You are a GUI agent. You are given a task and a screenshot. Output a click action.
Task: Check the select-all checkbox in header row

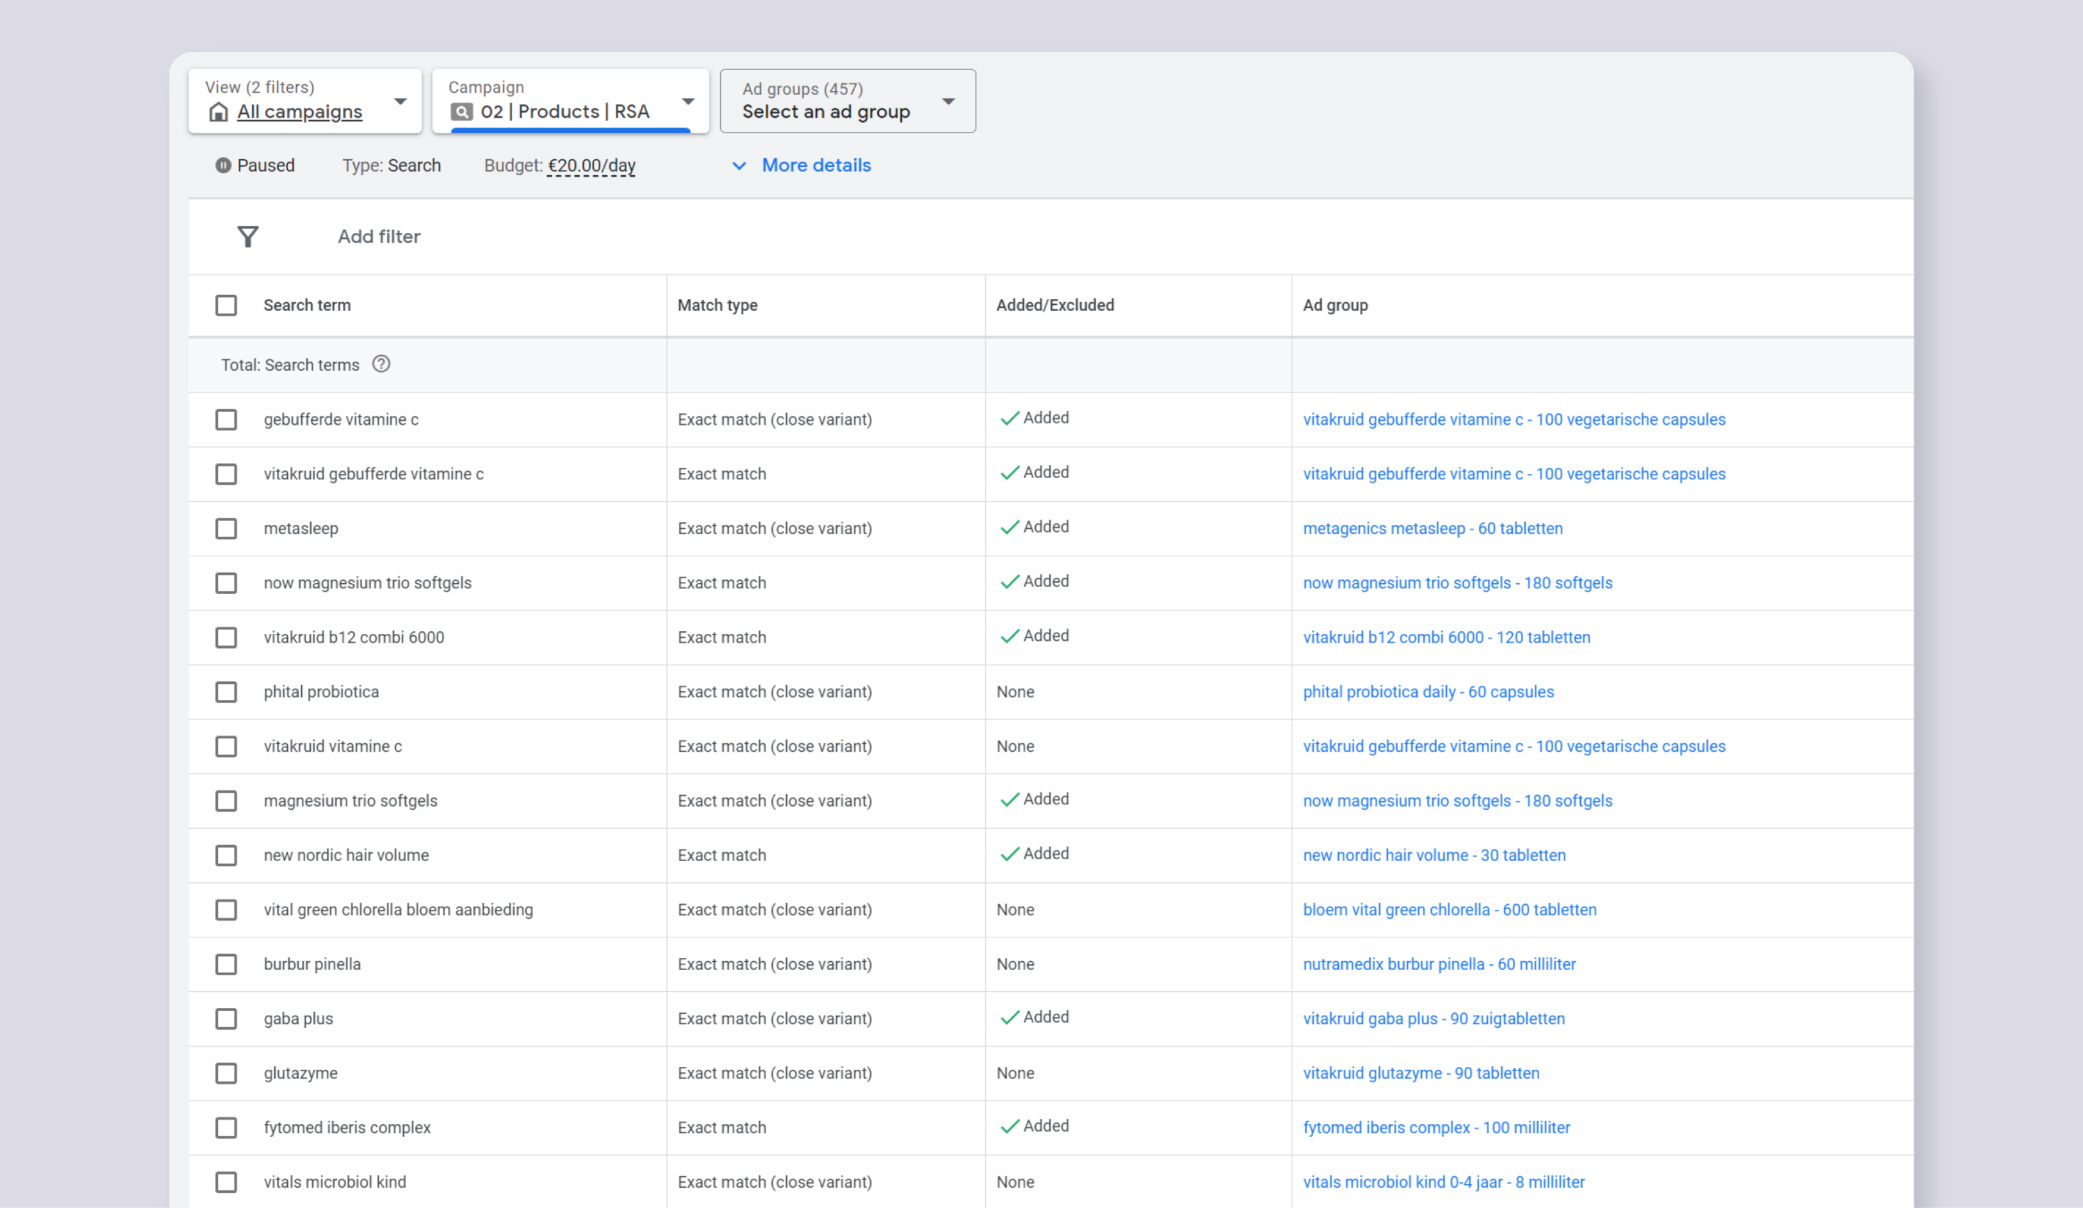pyautogui.click(x=226, y=305)
